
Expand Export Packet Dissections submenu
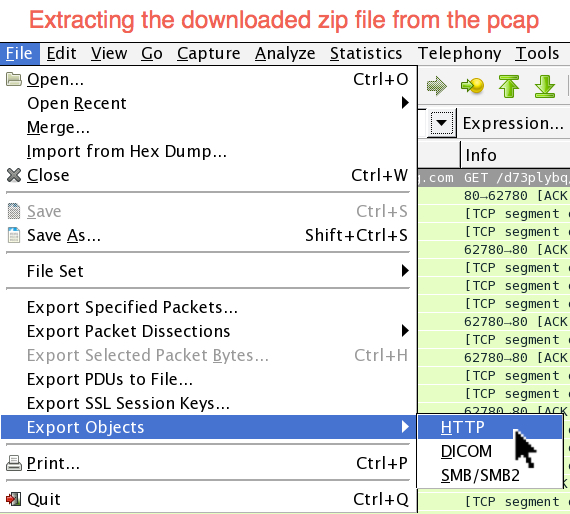209,331
